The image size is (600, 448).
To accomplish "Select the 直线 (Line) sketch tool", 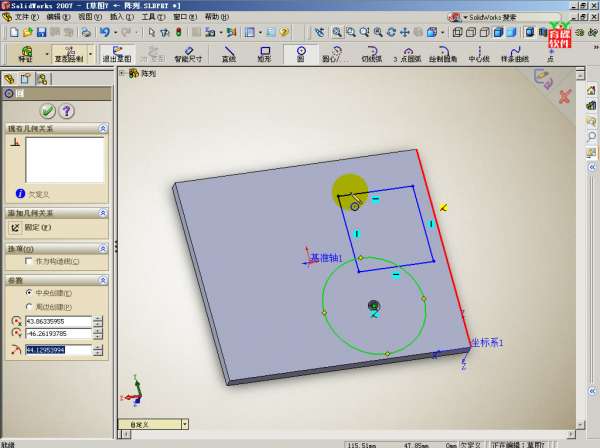I will (x=229, y=53).
